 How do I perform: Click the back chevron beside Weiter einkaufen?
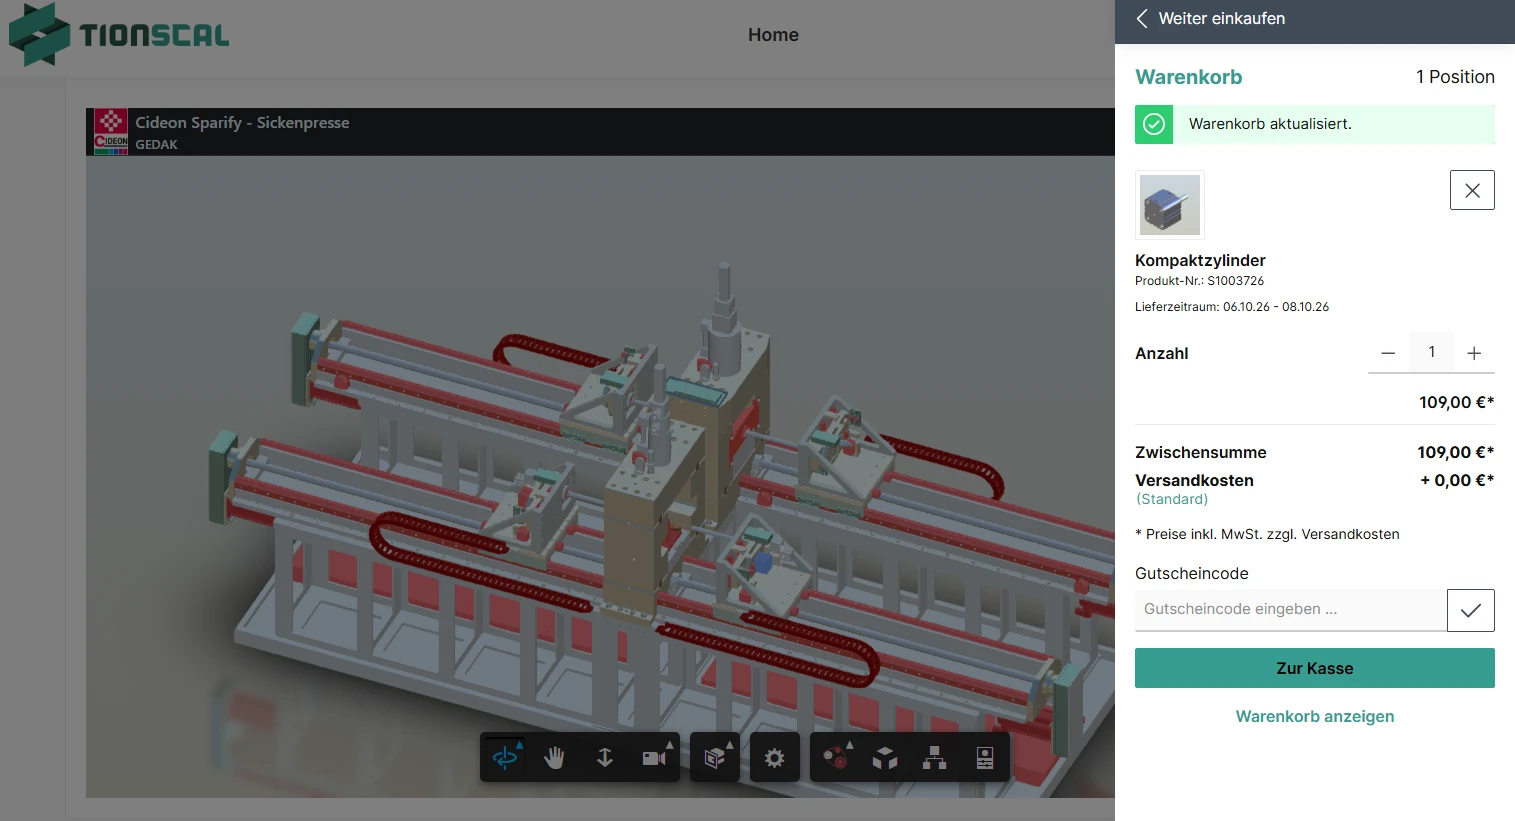(x=1142, y=18)
